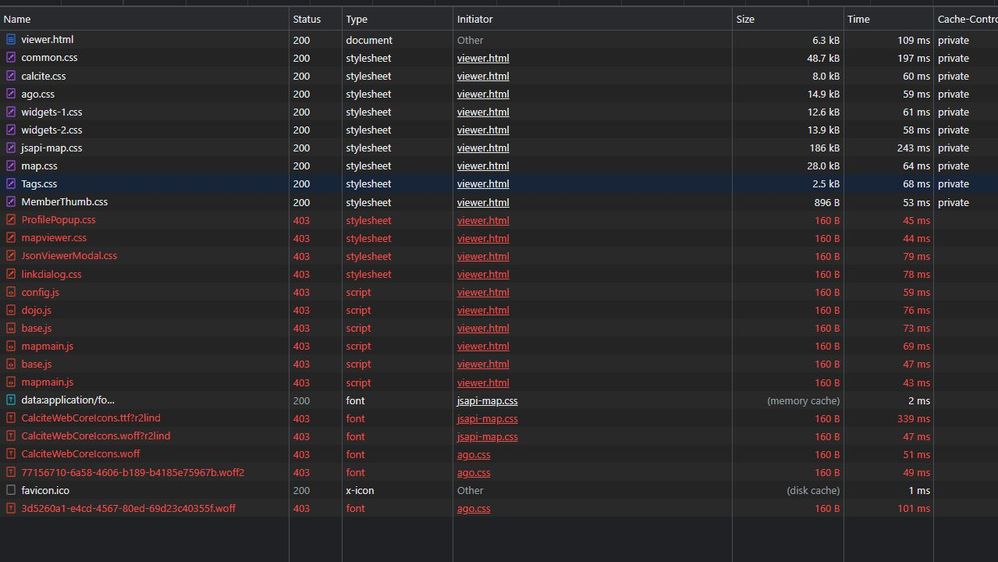Select the Tags.css request row

[499, 184]
